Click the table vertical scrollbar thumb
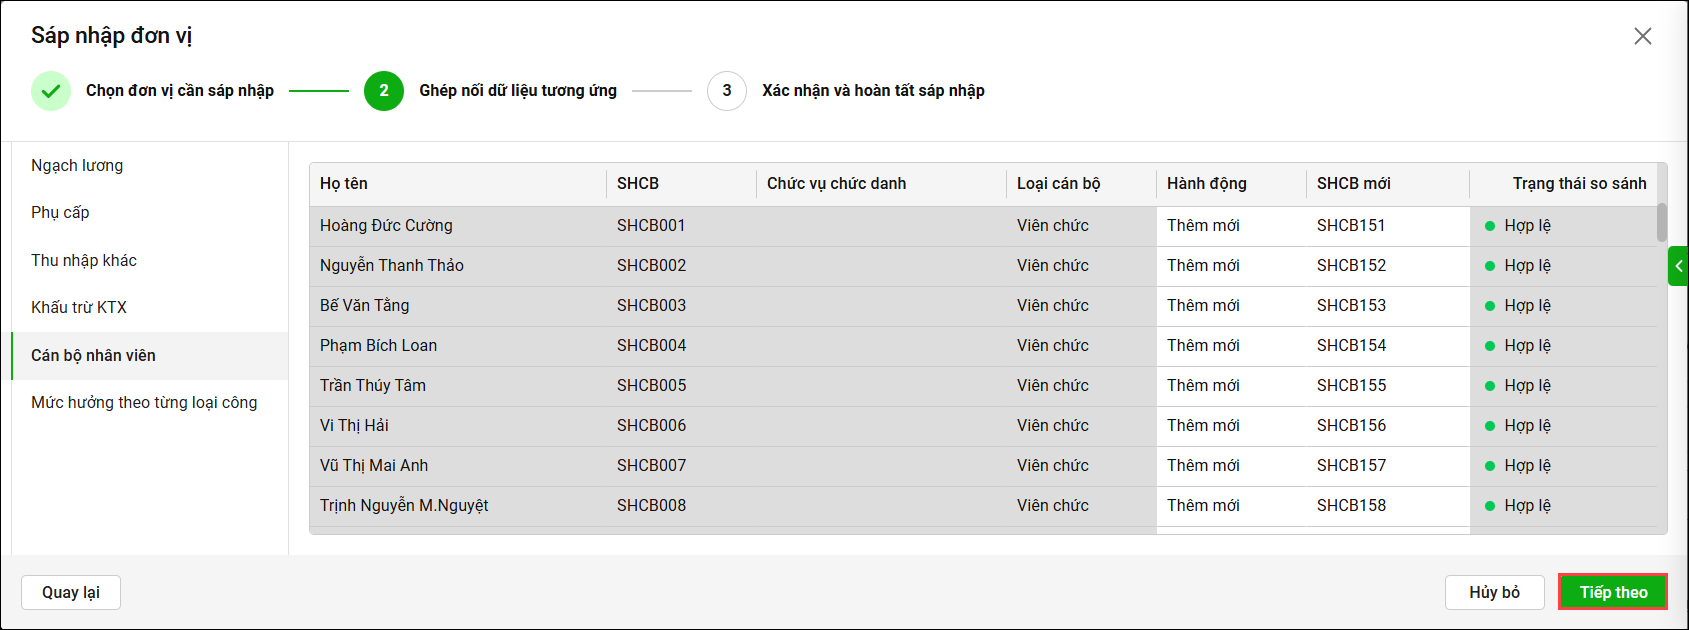1689x630 pixels. (x=1662, y=223)
